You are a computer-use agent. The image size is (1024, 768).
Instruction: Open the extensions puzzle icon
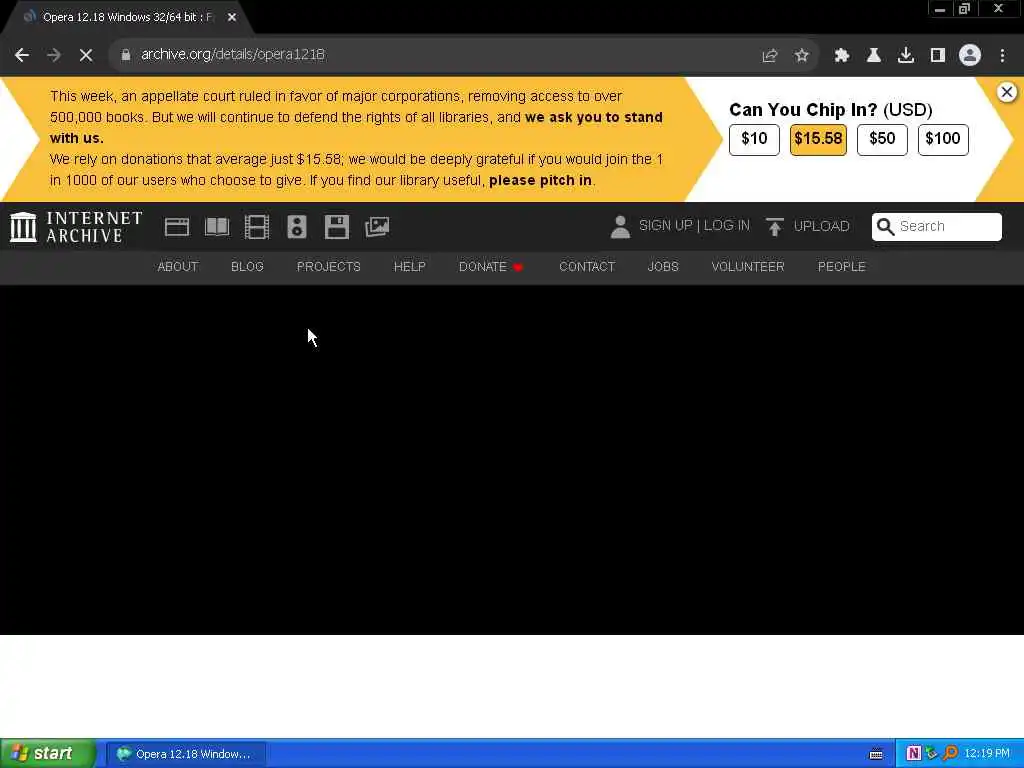[x=842, y=56]
